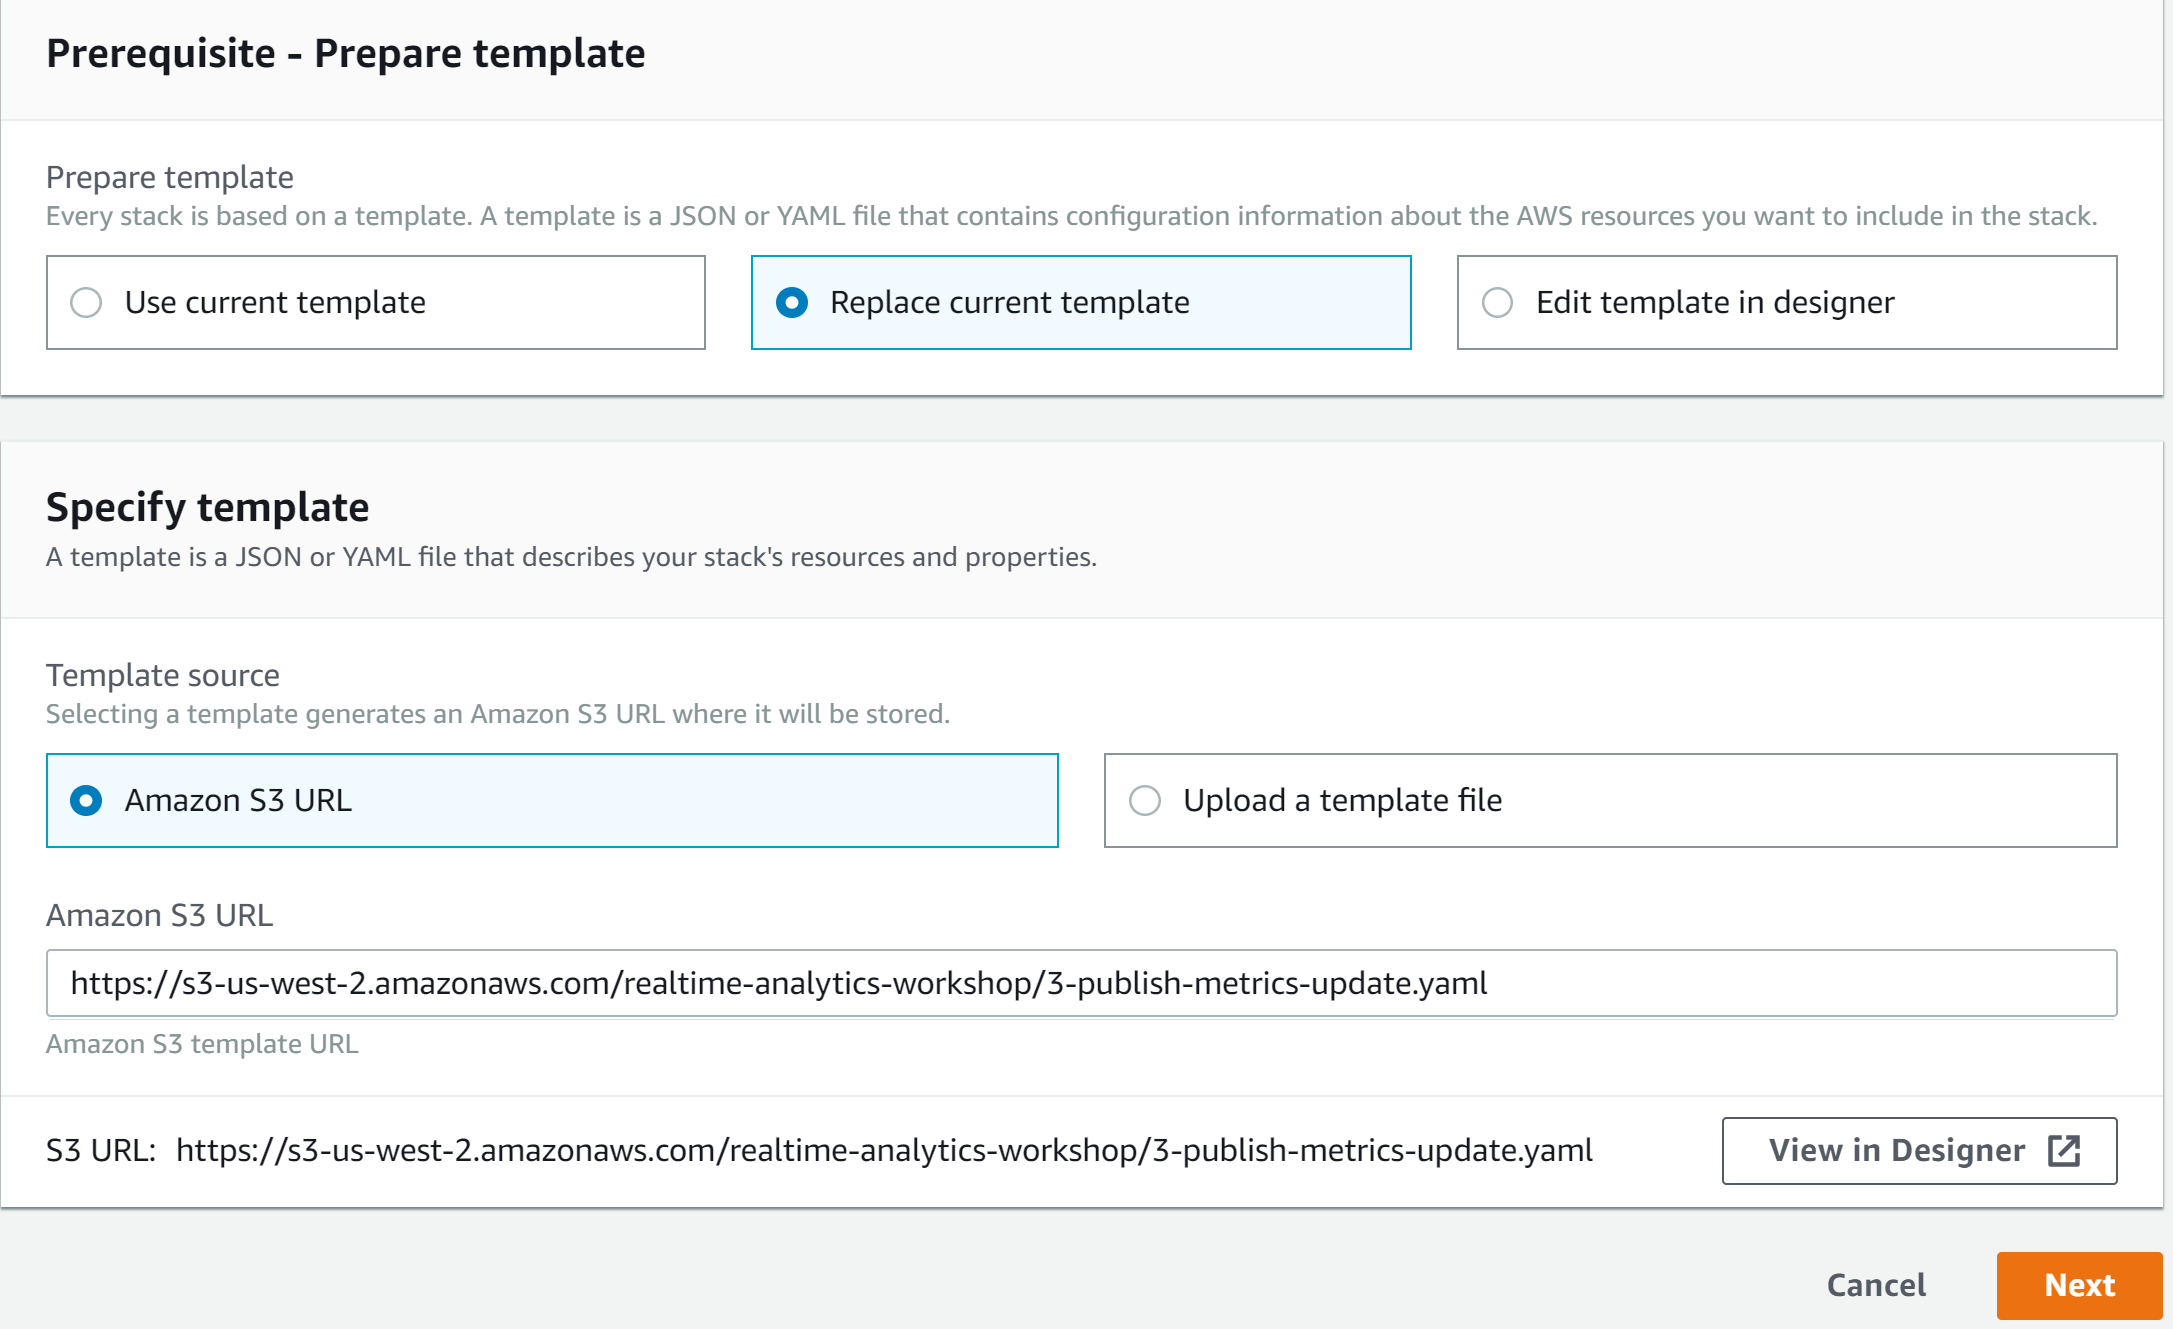Focus the Amazon S3 URL text field

[1081, 983]
